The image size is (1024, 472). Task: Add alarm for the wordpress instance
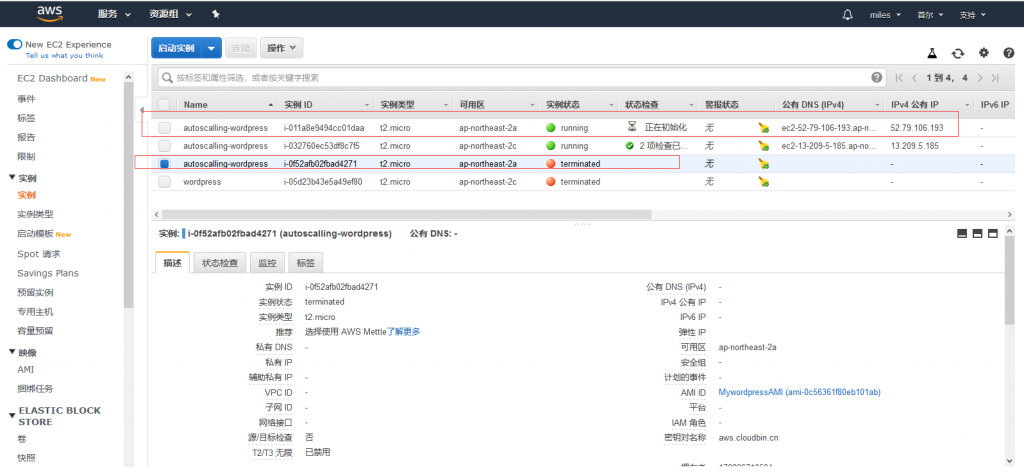coord(763,182)
